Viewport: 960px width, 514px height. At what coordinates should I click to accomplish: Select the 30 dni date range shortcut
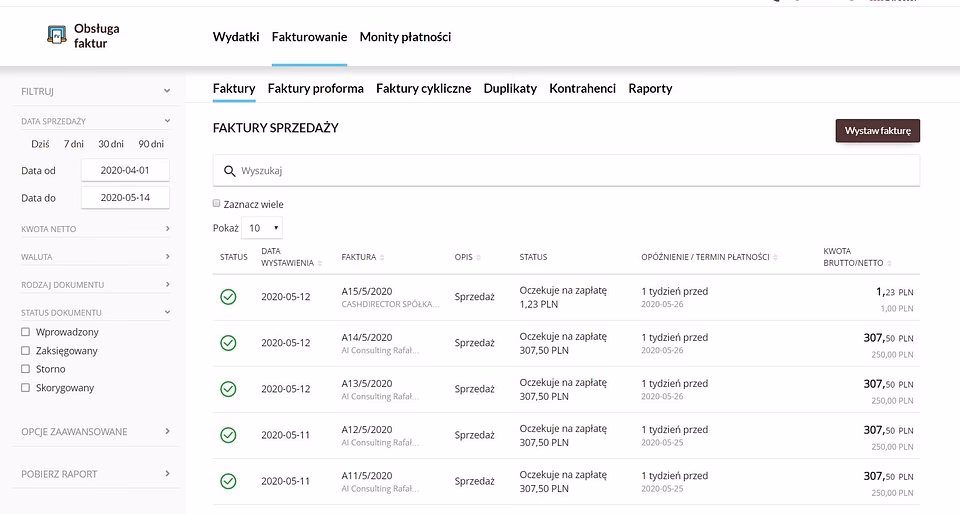(110, 144)
